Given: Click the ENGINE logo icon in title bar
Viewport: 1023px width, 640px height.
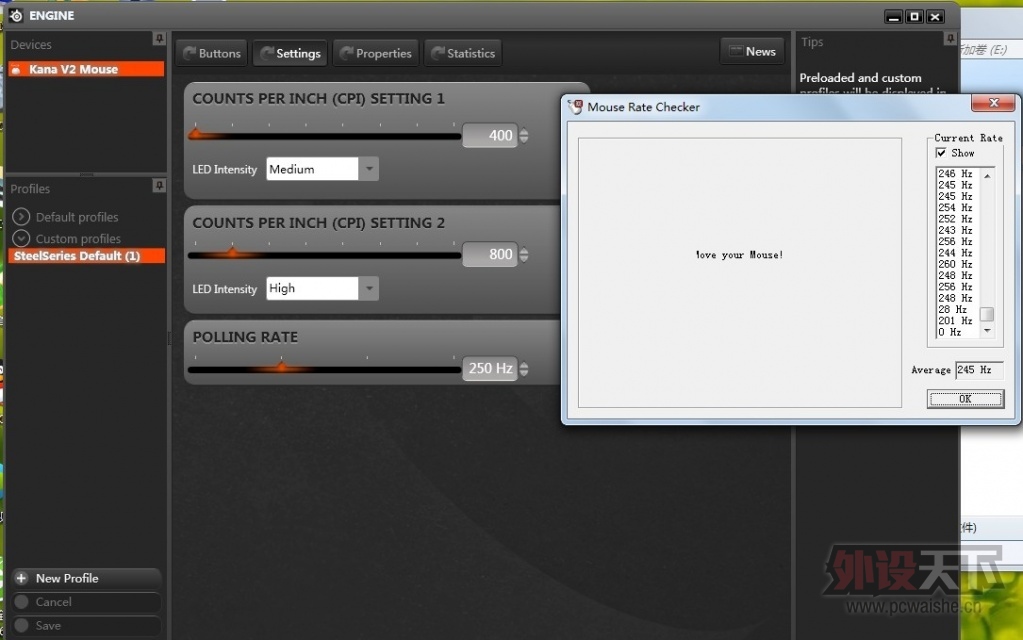Looking at the screenshot, I should pyautogui.click(x=16, y=15).
